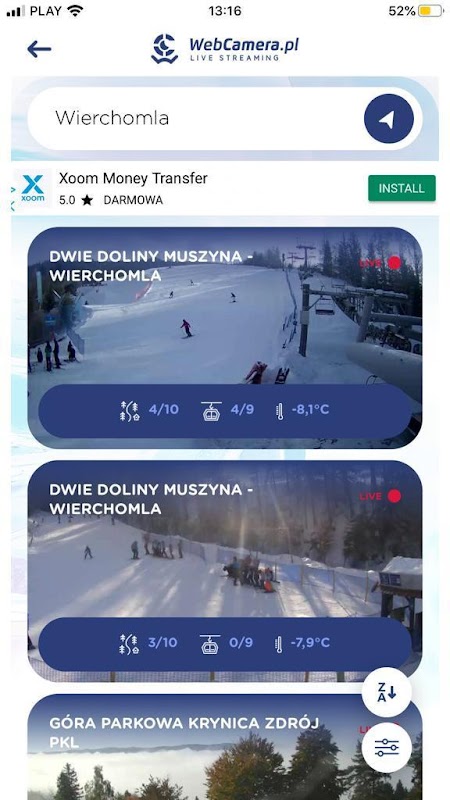
Task: Tap the thermometer icon showing -8,1°C
Action: [280, 411]
